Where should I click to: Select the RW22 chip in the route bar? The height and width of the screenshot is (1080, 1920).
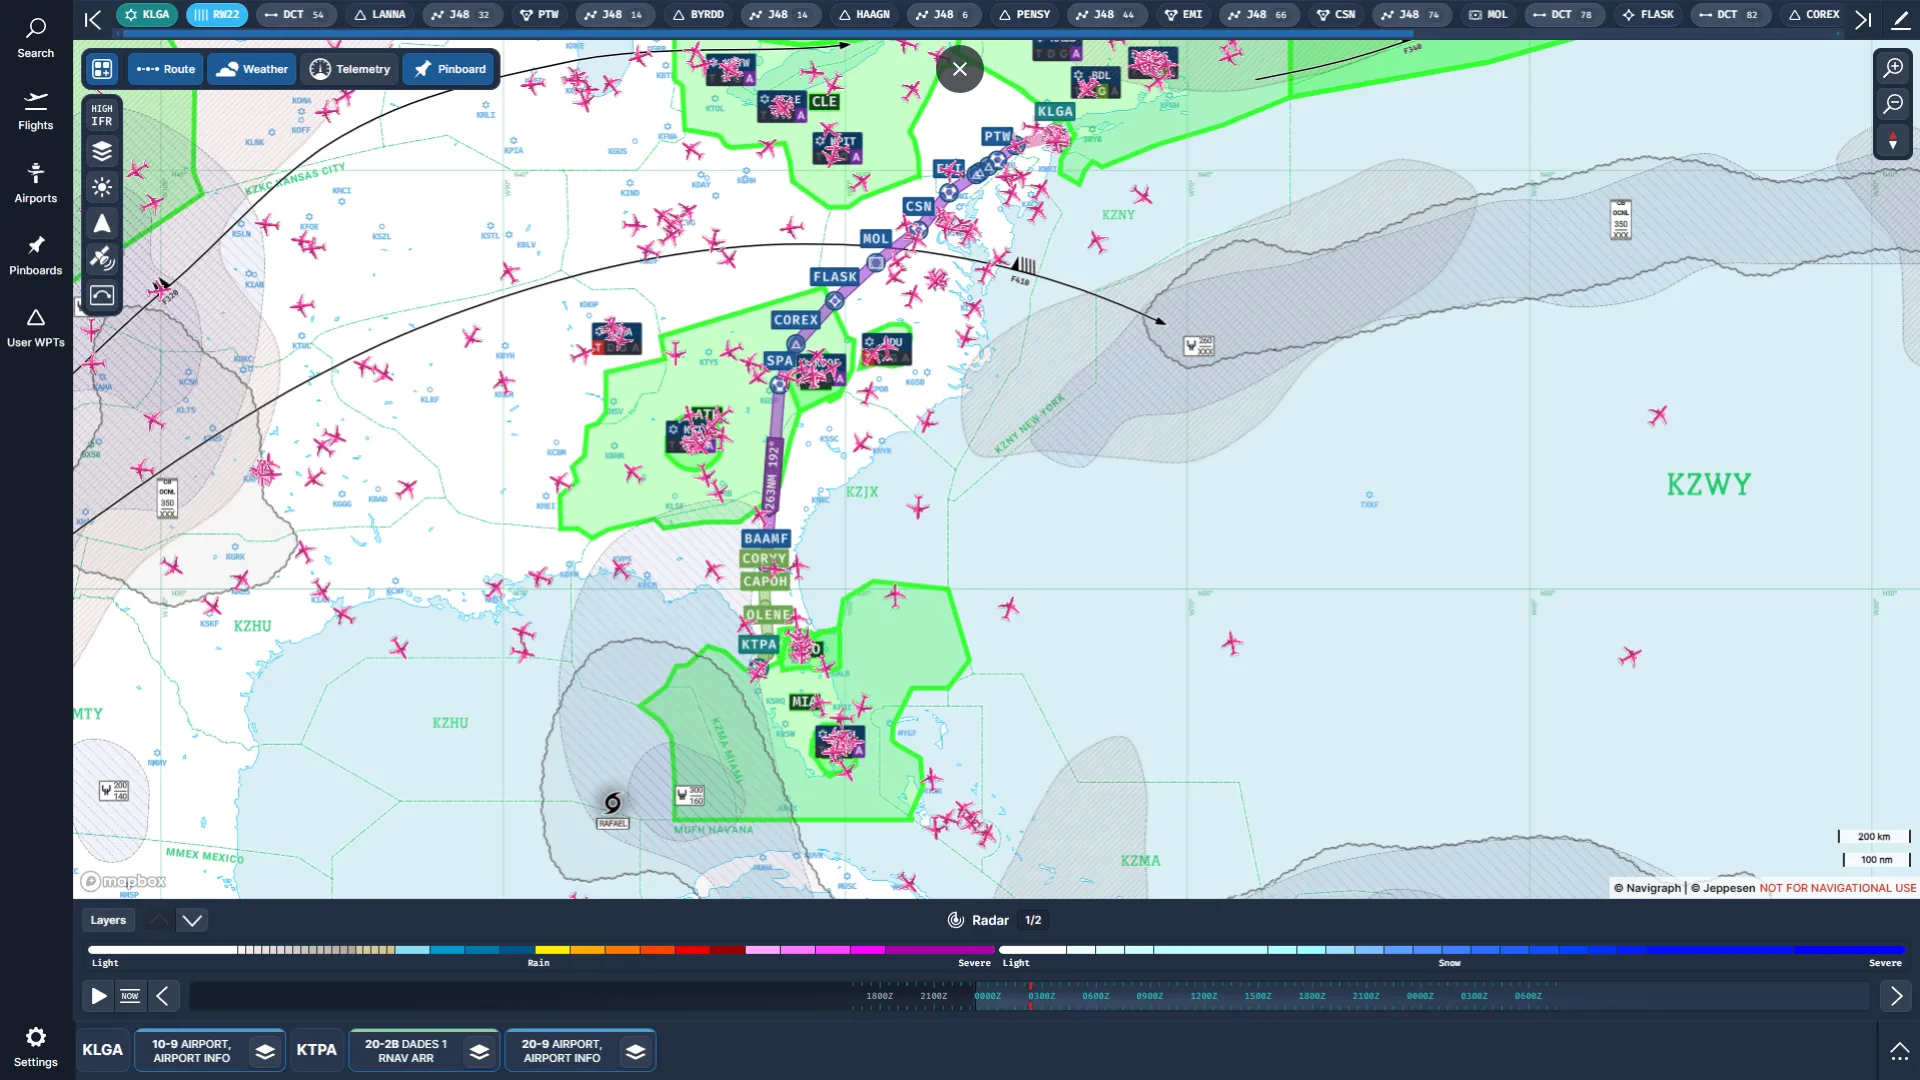point(217,15)
